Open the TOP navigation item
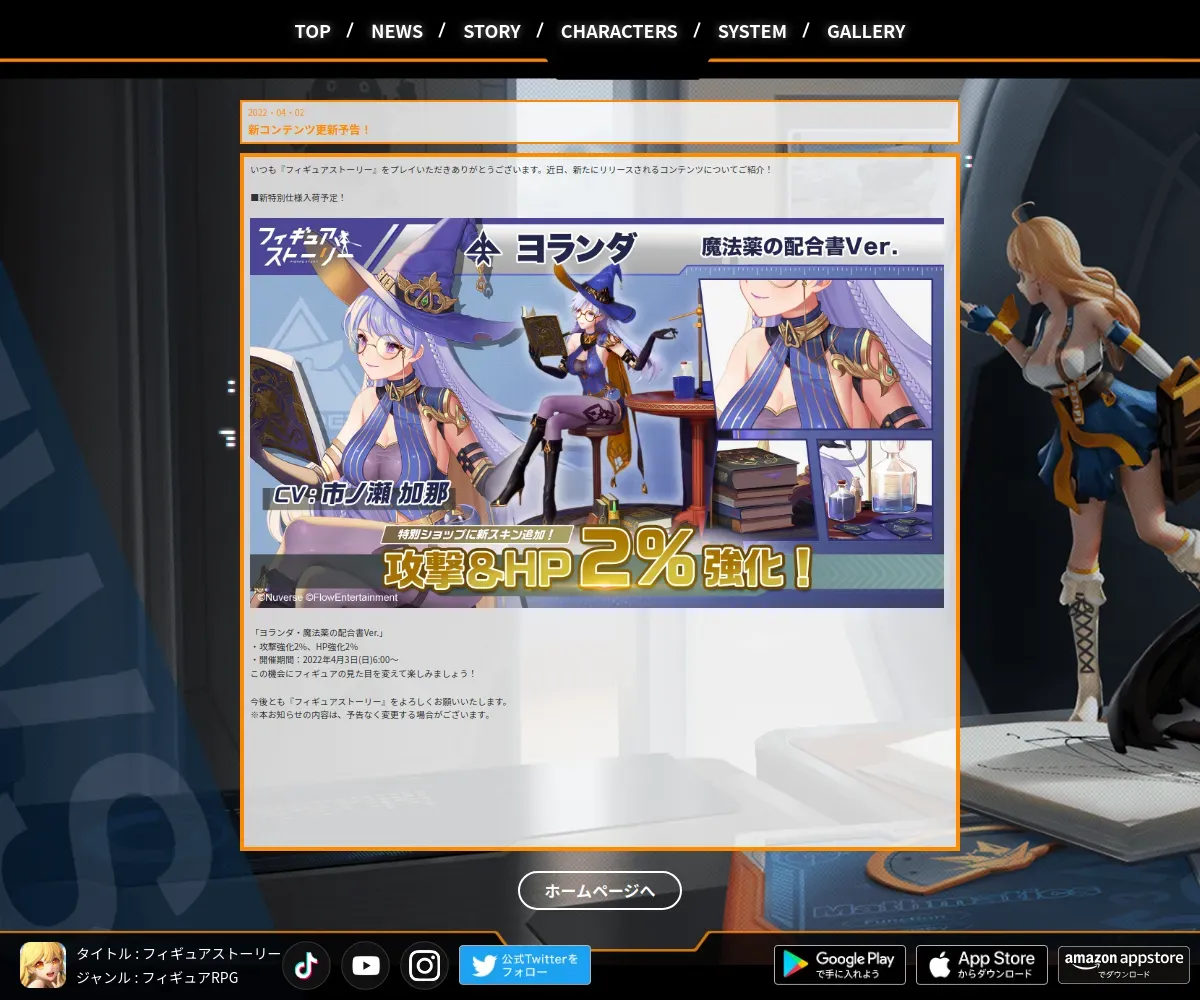This screenshot has height=1000, width=1200. (312, 31)
